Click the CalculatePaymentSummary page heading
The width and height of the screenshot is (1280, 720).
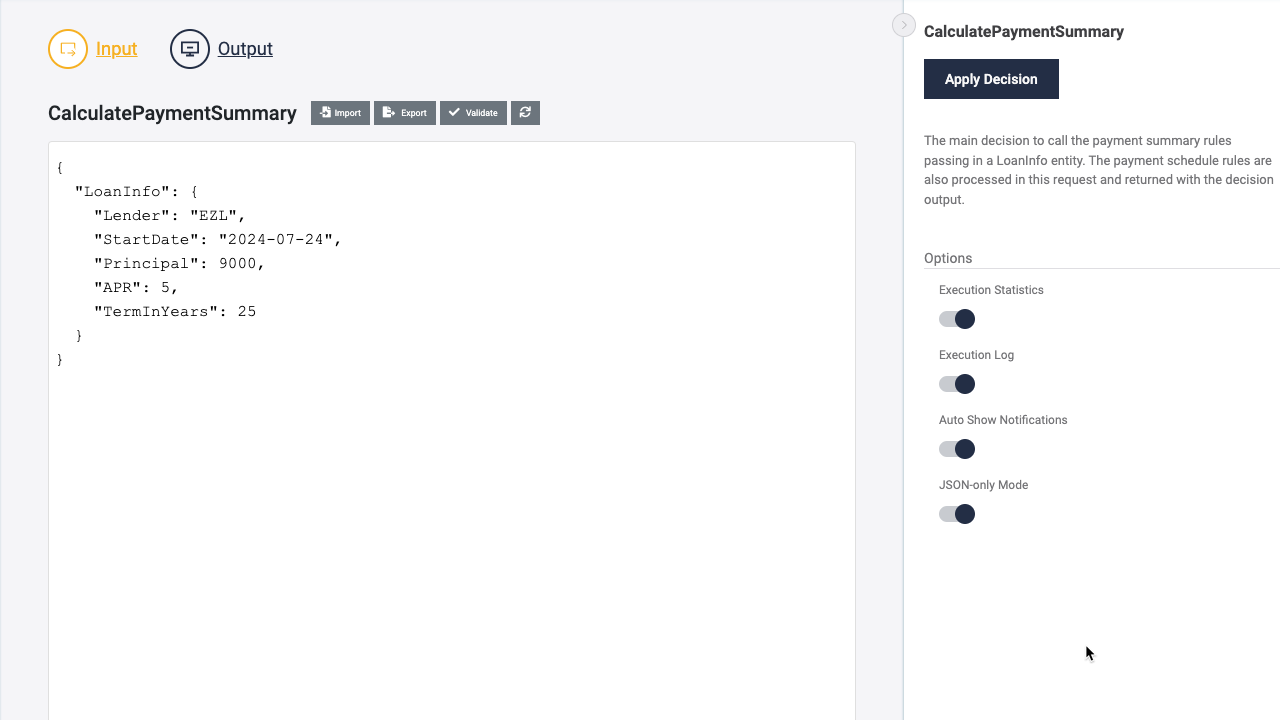click(x=172, y=113)
